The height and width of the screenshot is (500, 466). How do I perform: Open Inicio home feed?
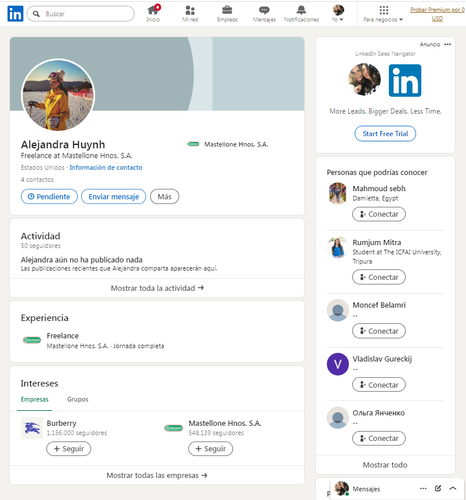153,14
